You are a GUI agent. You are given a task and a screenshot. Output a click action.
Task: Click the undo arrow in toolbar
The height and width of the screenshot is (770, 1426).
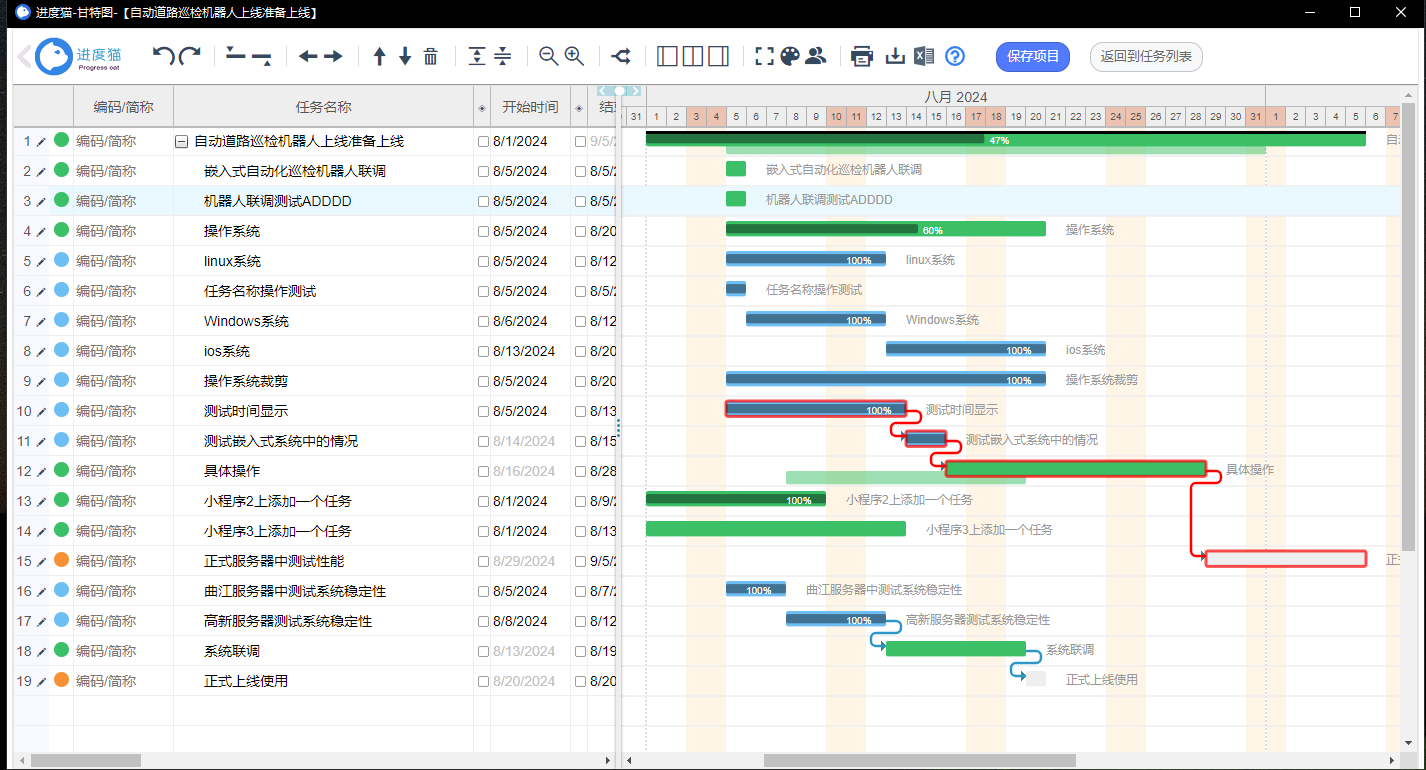[x=163, y=56]
